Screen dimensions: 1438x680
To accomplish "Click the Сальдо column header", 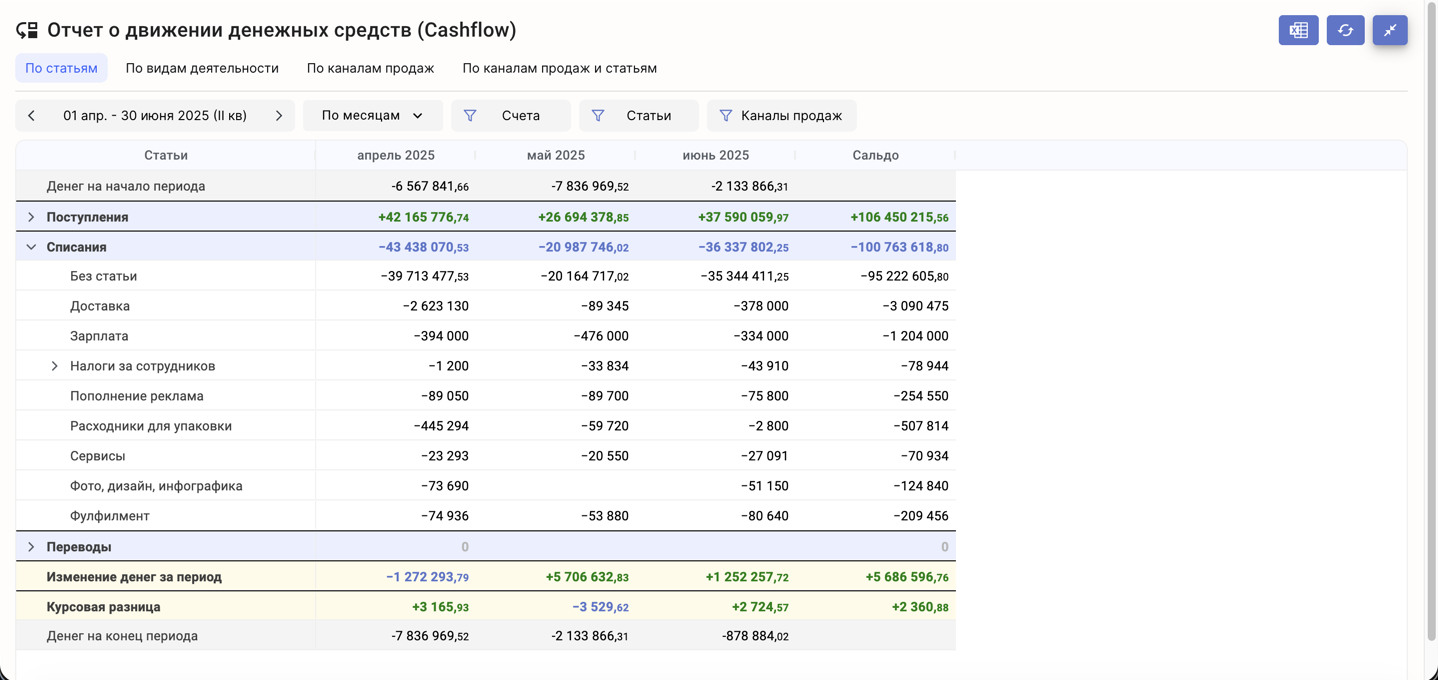I will coord(875,155).
